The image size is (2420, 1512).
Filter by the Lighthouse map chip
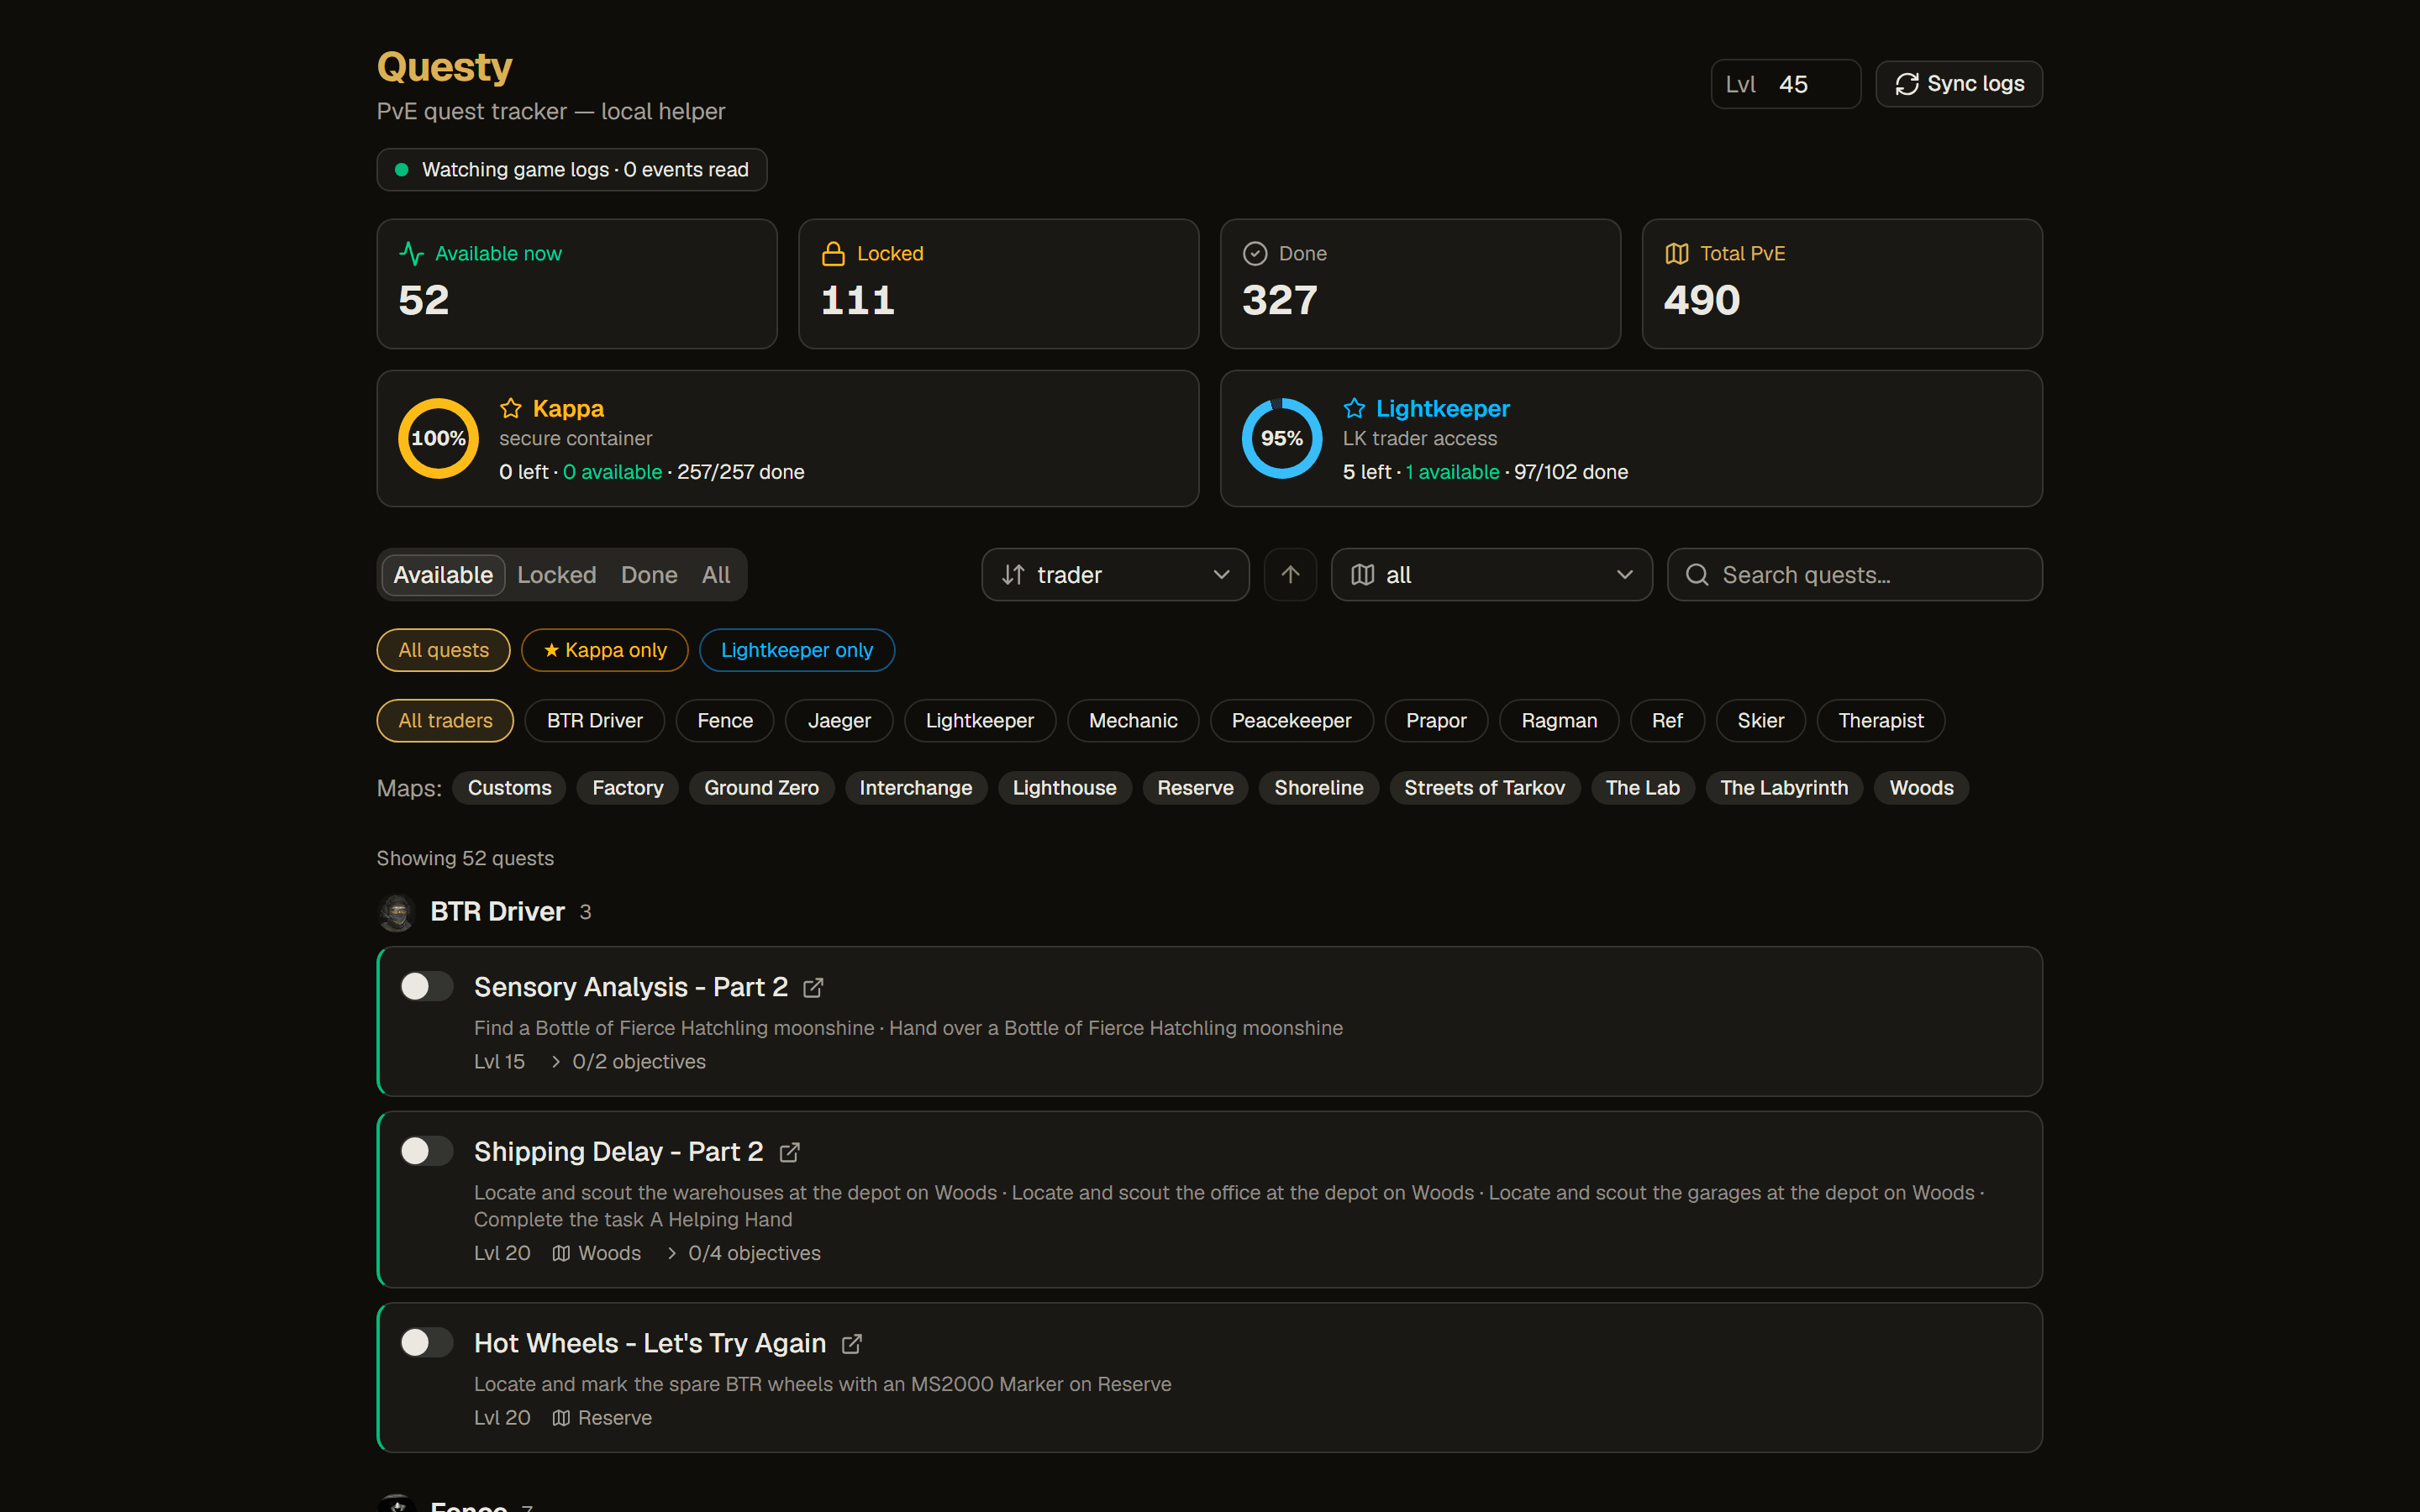(1064, 788)
